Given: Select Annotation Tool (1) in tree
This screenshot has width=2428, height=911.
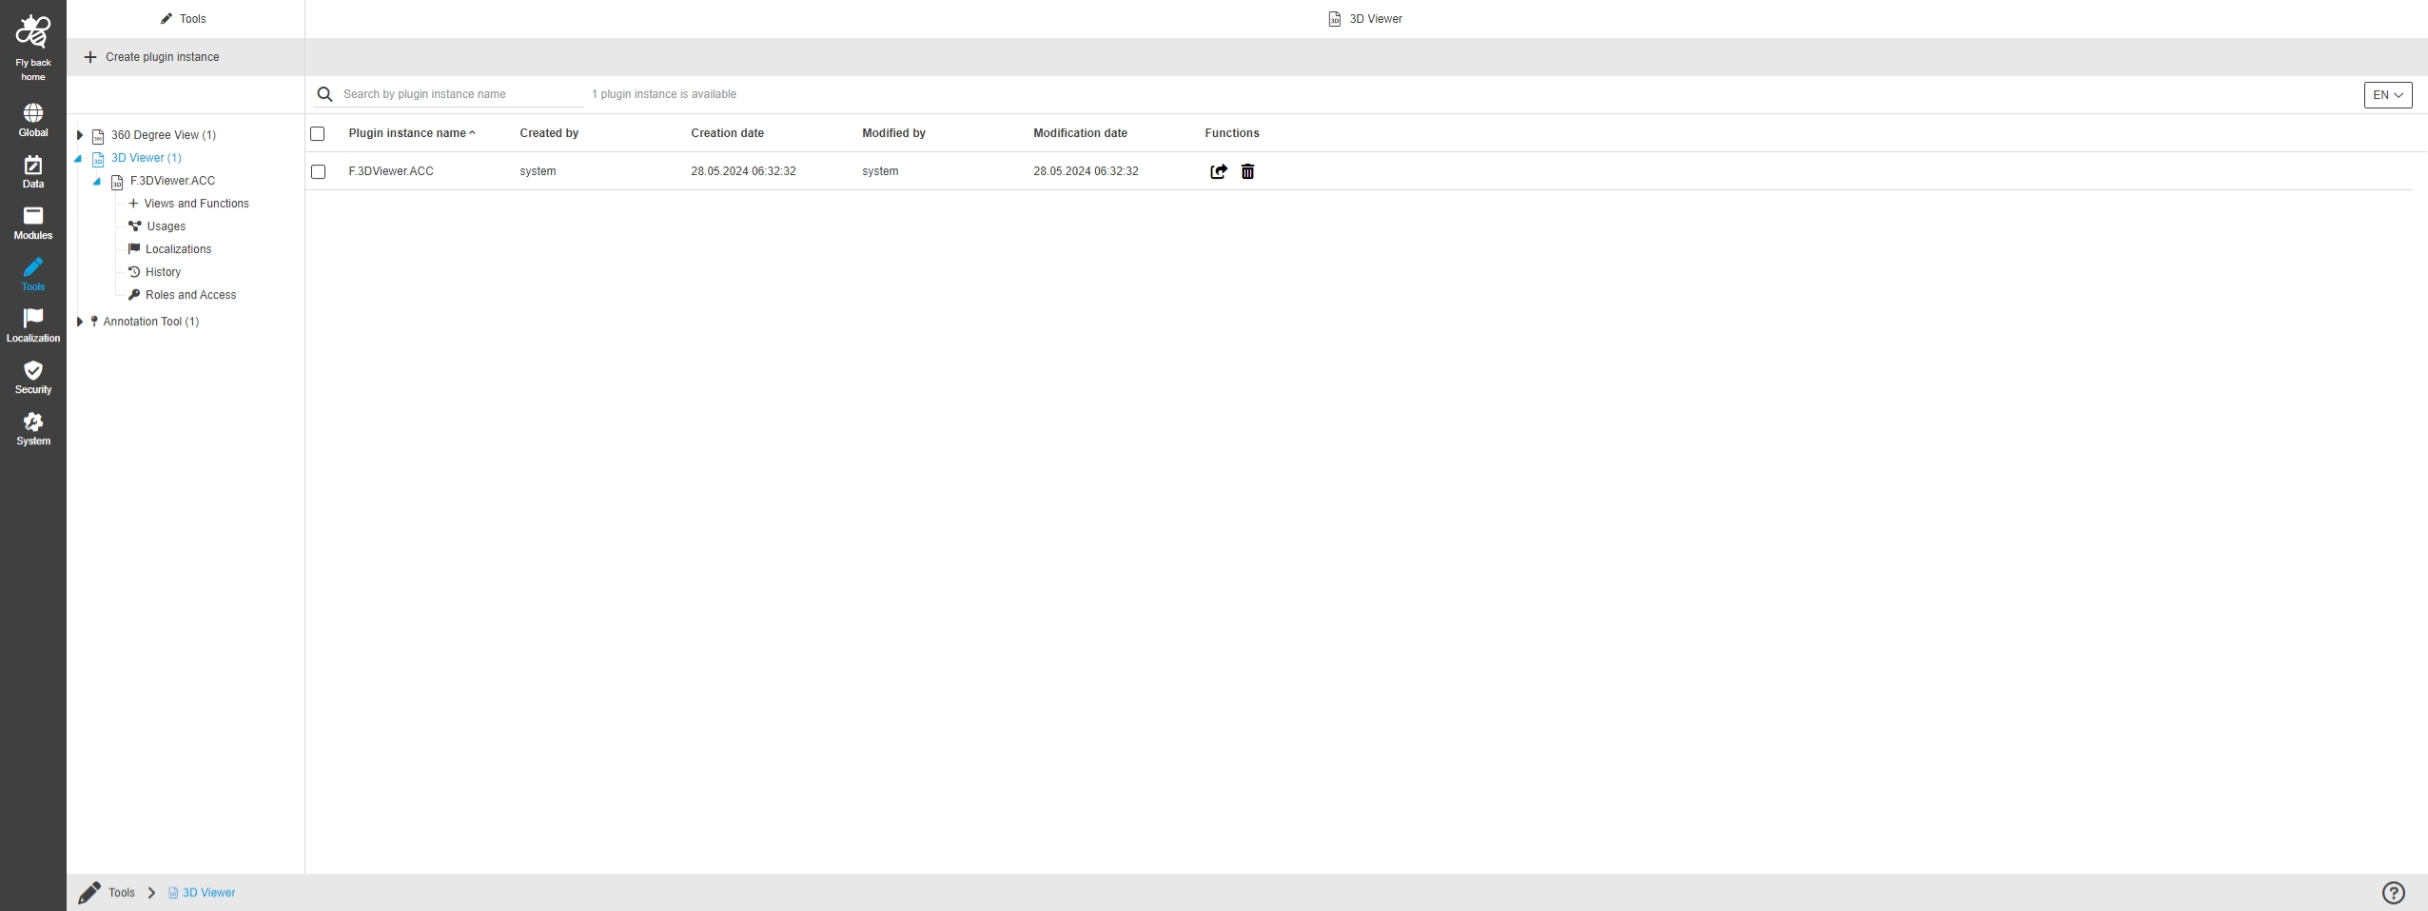Looking at the screenshot, I should pos(151,321).
